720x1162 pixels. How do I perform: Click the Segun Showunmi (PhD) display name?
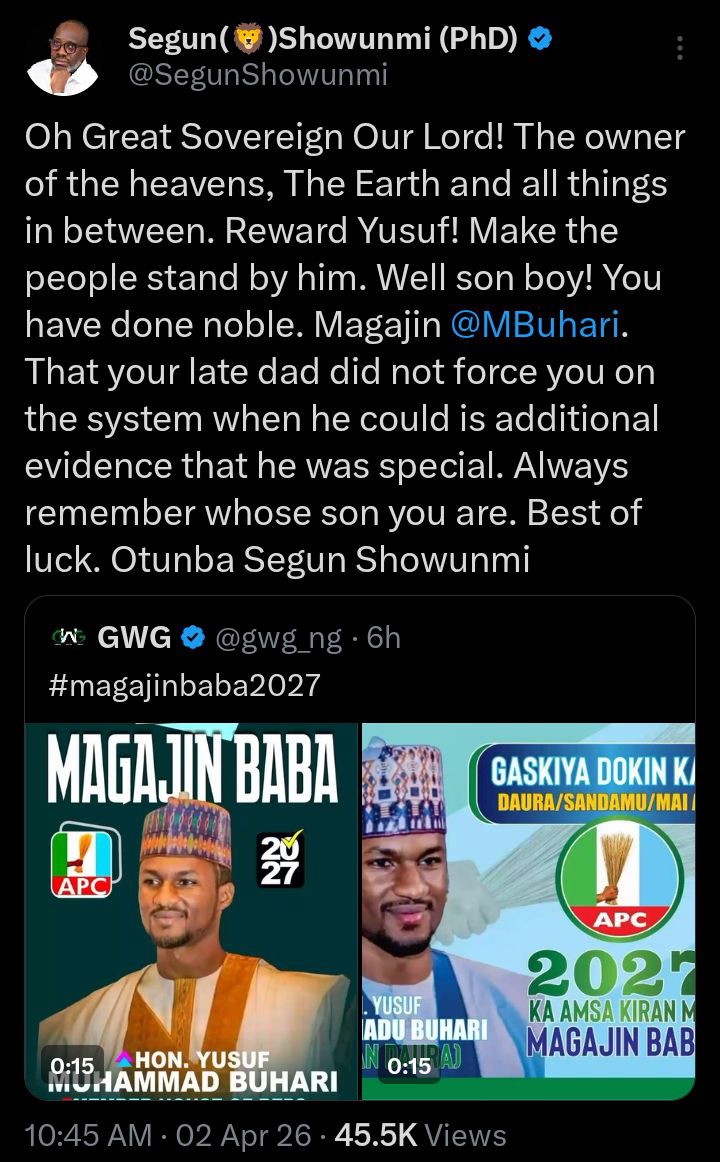pos(322,40)
